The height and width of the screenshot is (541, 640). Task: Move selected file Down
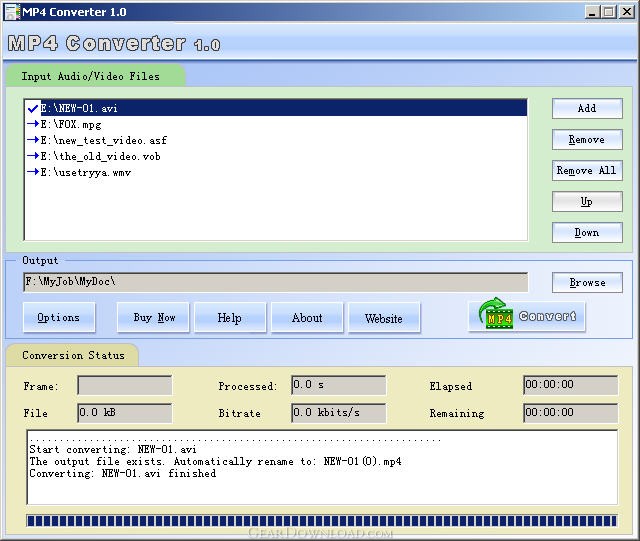pos(587,232)
